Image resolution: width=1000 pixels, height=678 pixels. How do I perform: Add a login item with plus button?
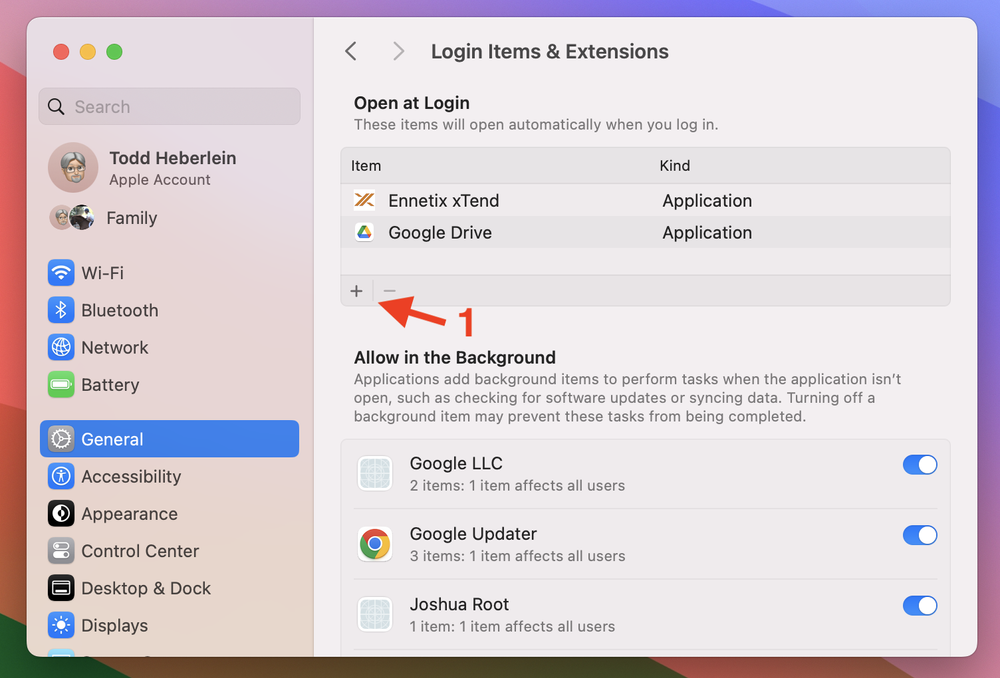tap(357, 291)
